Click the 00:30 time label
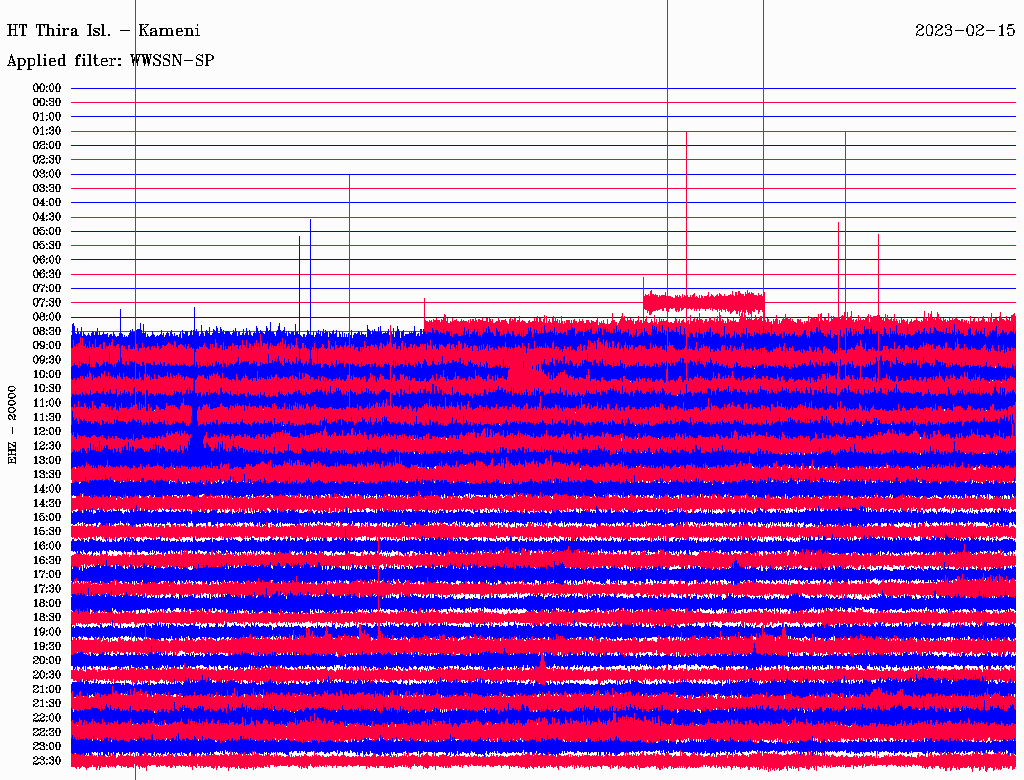The width and height of the screenshot is (1024, 780). click(47, 103)
